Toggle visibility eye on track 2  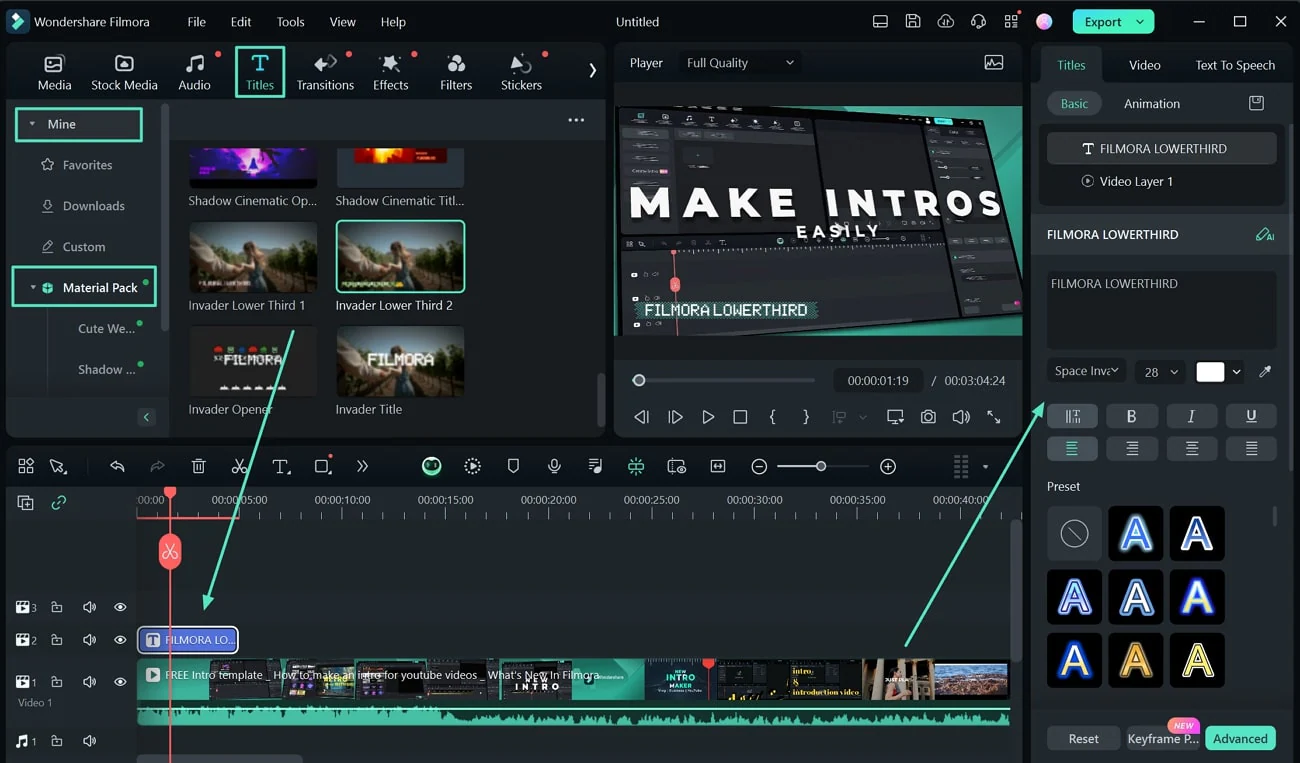click(x=120, y=640)
